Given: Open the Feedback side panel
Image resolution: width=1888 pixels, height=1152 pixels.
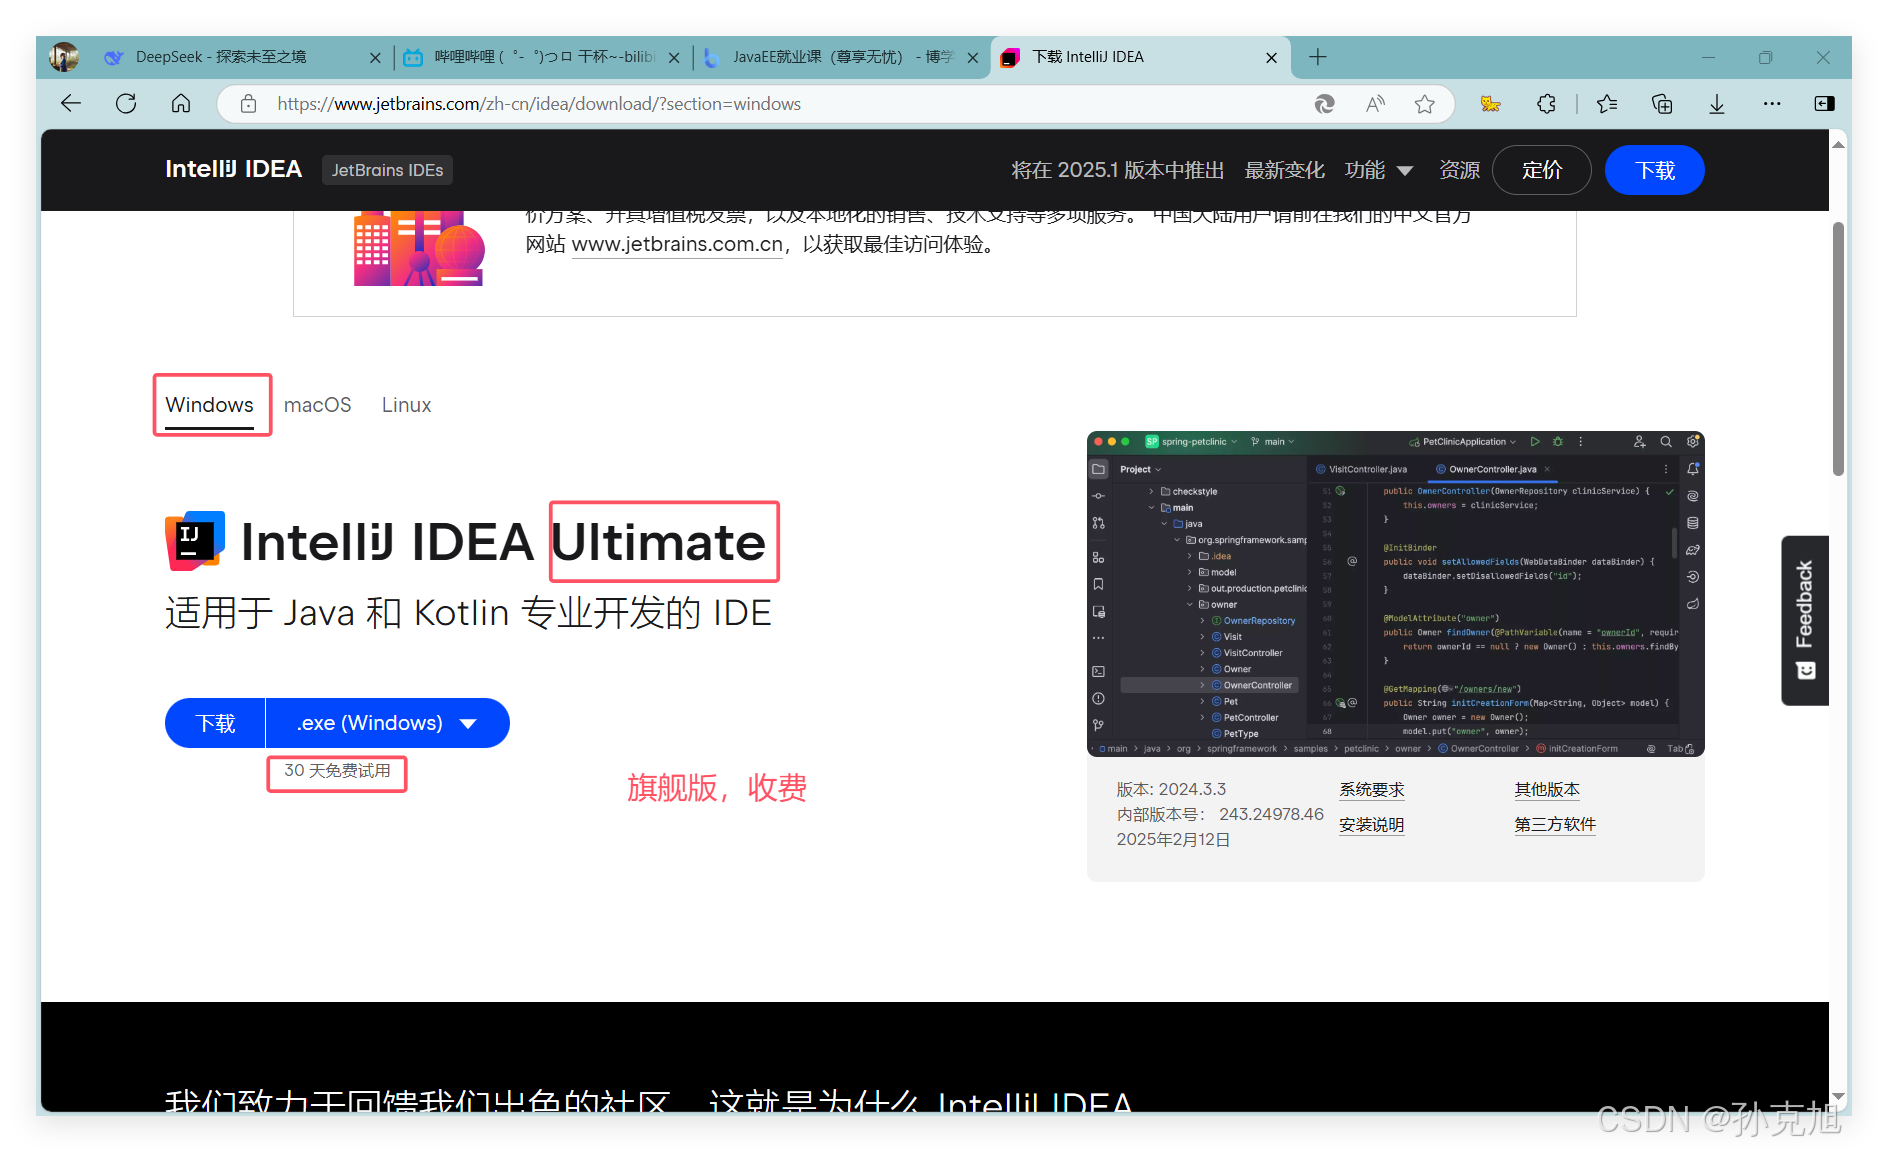Looking at the screenshot, I should [1805, 620].
